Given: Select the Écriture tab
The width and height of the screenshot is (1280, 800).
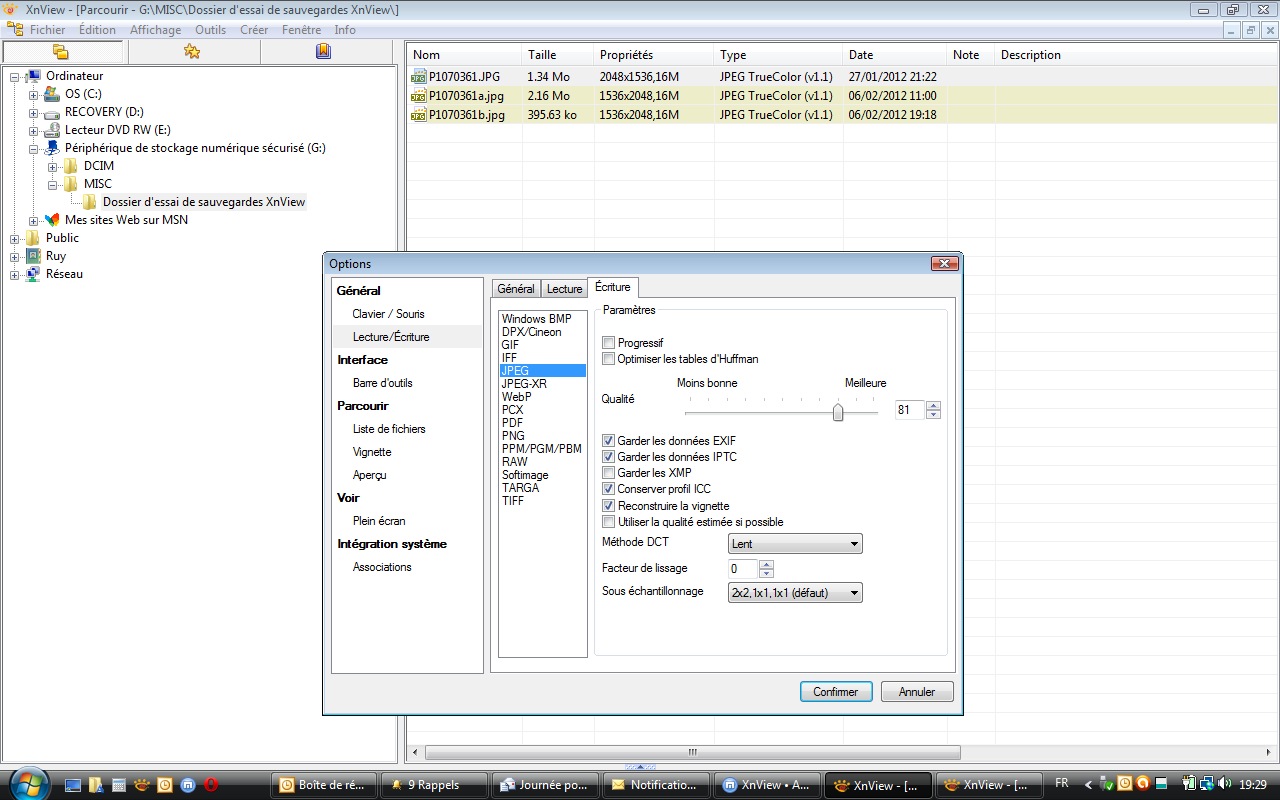Looking at the screenshot, I should click(612, 287).
